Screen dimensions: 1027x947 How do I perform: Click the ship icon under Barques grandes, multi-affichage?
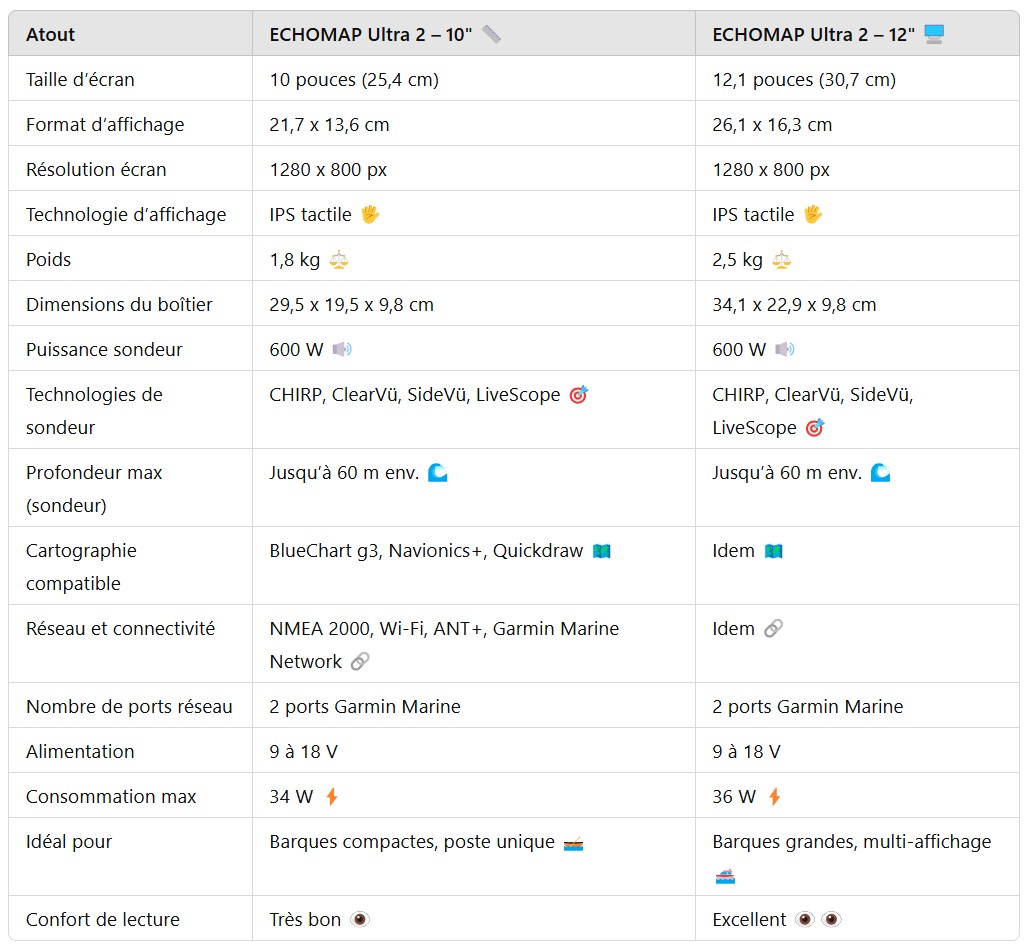point(725,876)
